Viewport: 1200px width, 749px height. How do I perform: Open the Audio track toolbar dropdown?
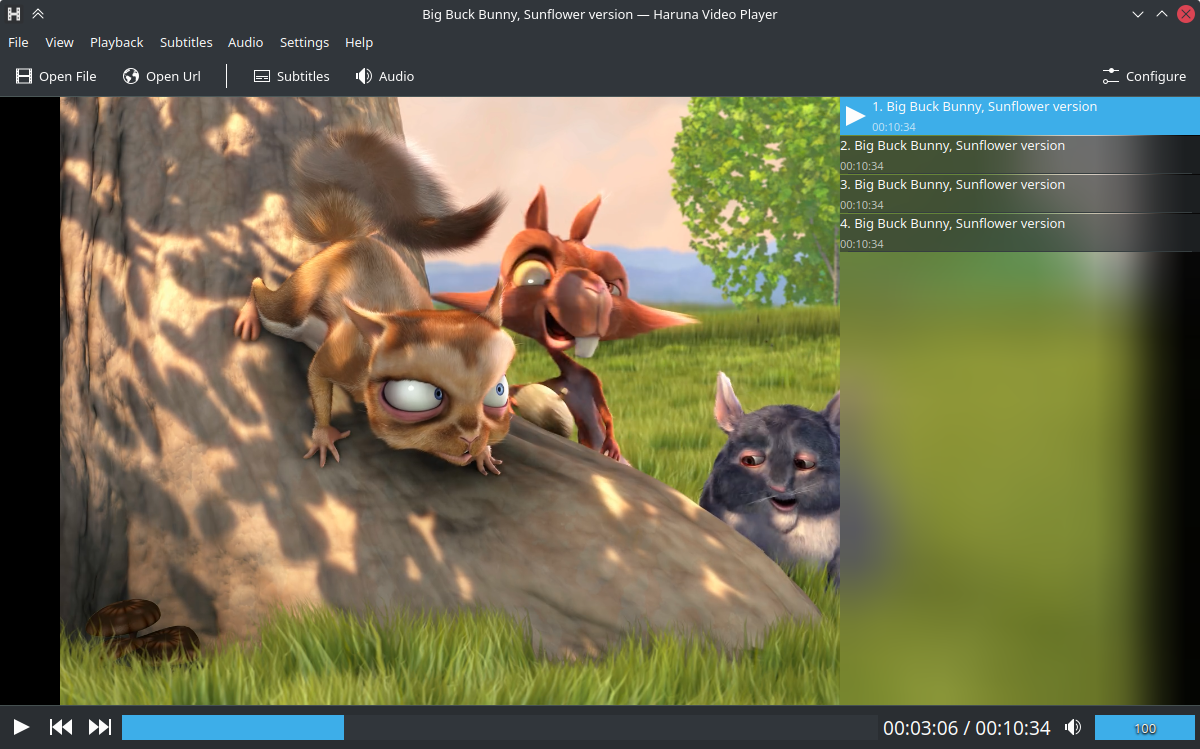point(385,76)
